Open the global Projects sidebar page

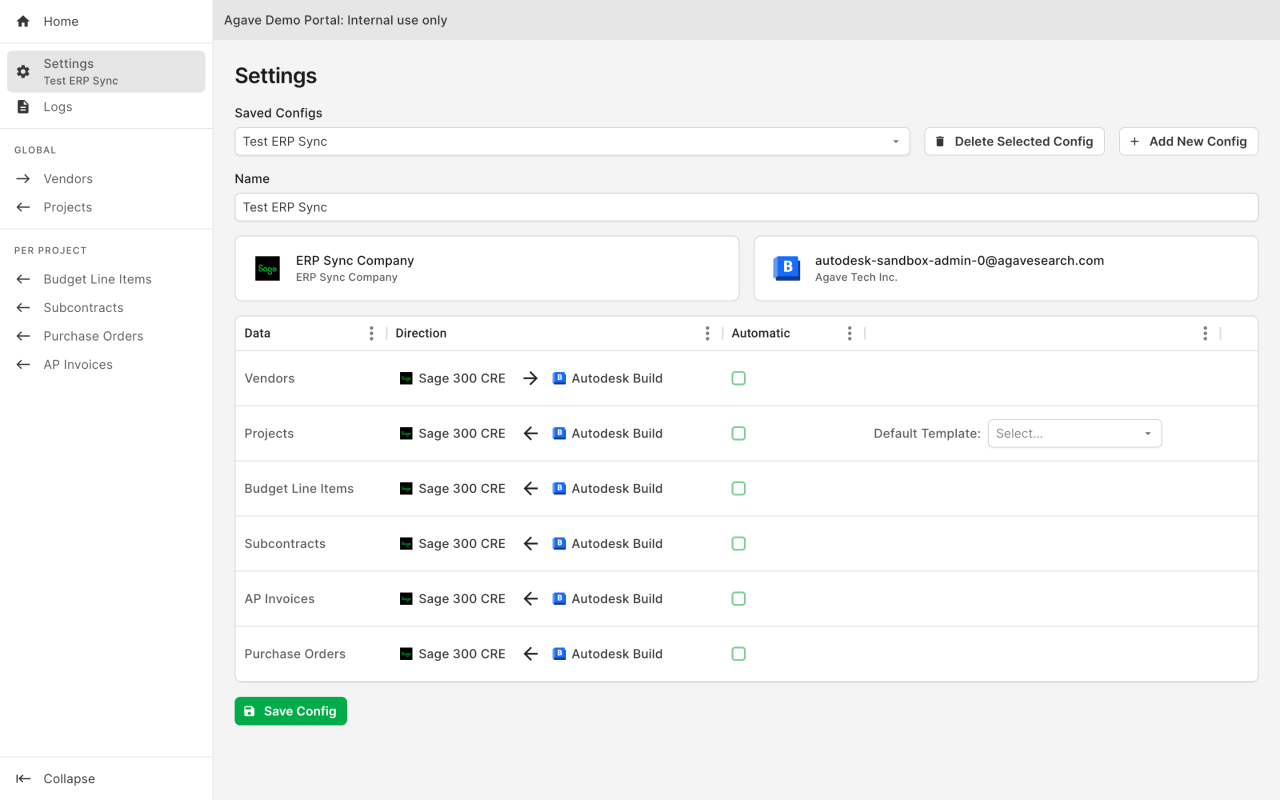click(x=106, y=207)
